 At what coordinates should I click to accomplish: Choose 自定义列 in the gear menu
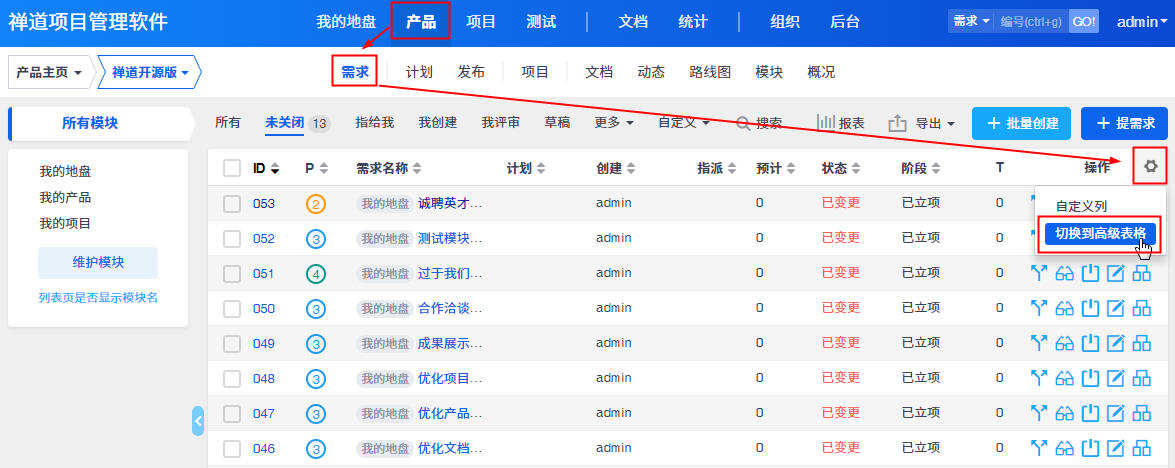tap(1081, 206)
